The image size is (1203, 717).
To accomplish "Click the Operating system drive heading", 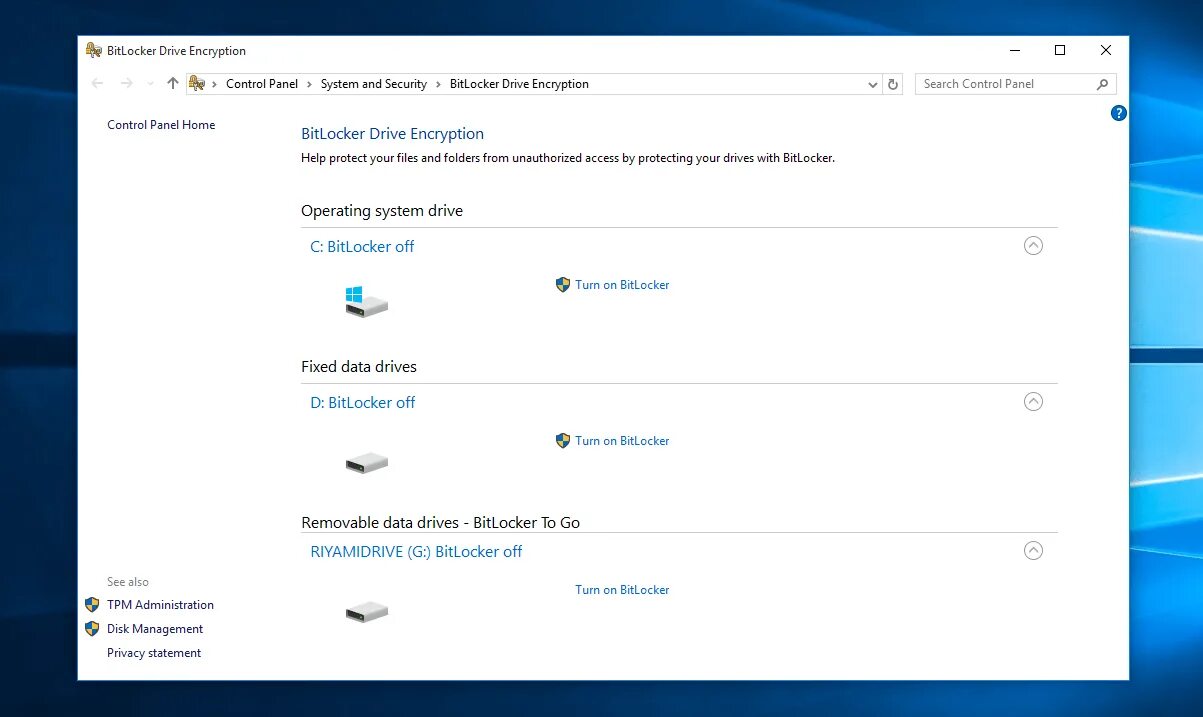I will (382, 211).
